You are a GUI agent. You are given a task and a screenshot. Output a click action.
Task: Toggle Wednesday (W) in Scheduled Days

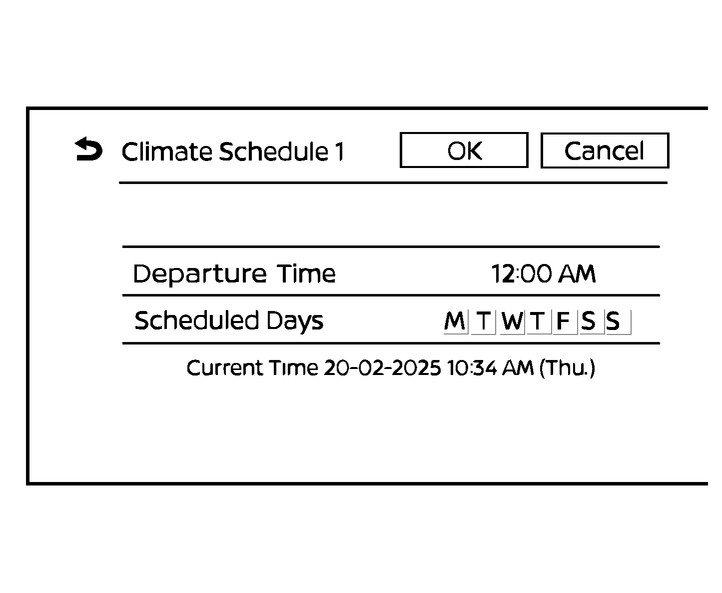[x=512, y=321]
